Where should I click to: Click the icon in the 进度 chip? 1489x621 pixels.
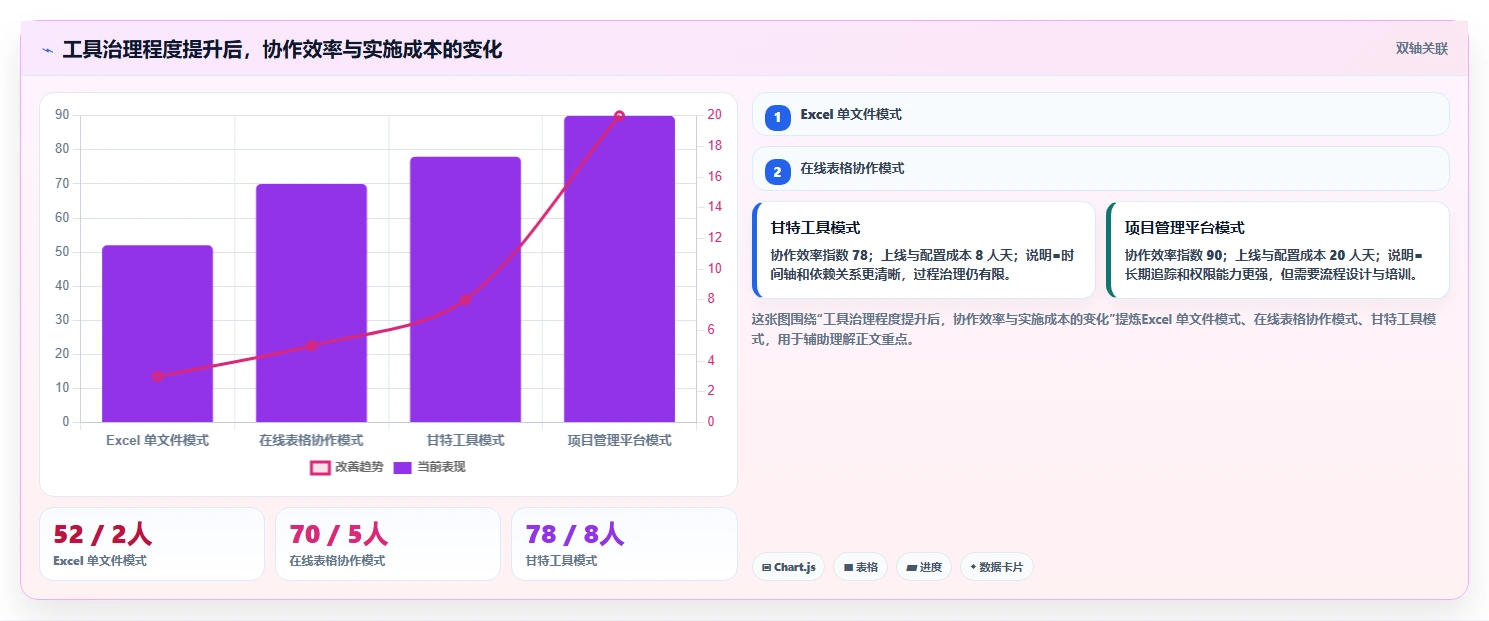click(x=911, y=567)
